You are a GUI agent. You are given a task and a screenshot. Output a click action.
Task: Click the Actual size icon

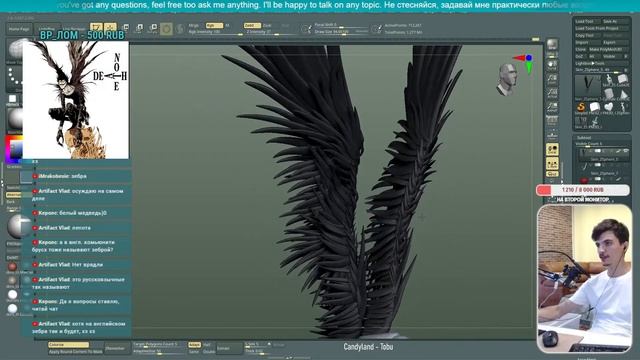552,93
